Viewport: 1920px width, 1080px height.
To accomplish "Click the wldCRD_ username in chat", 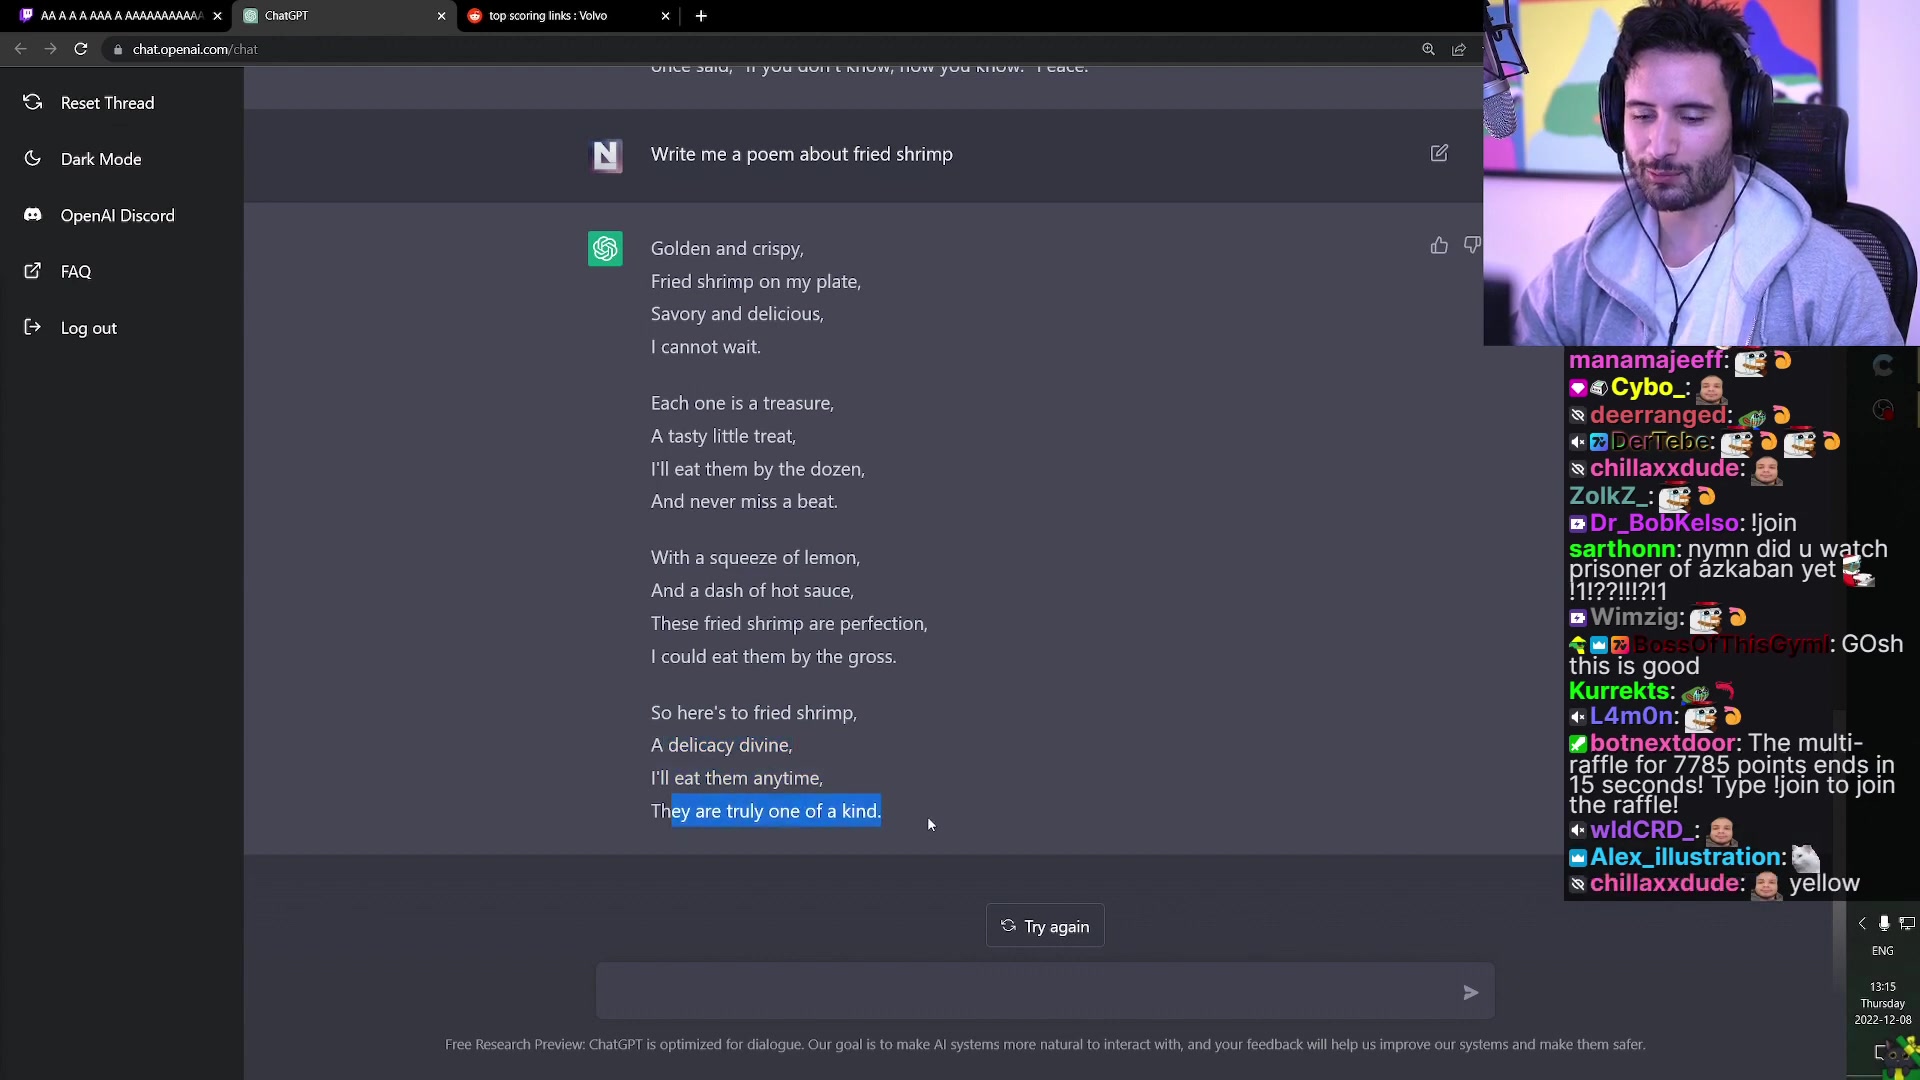I will click(1640, 830).
